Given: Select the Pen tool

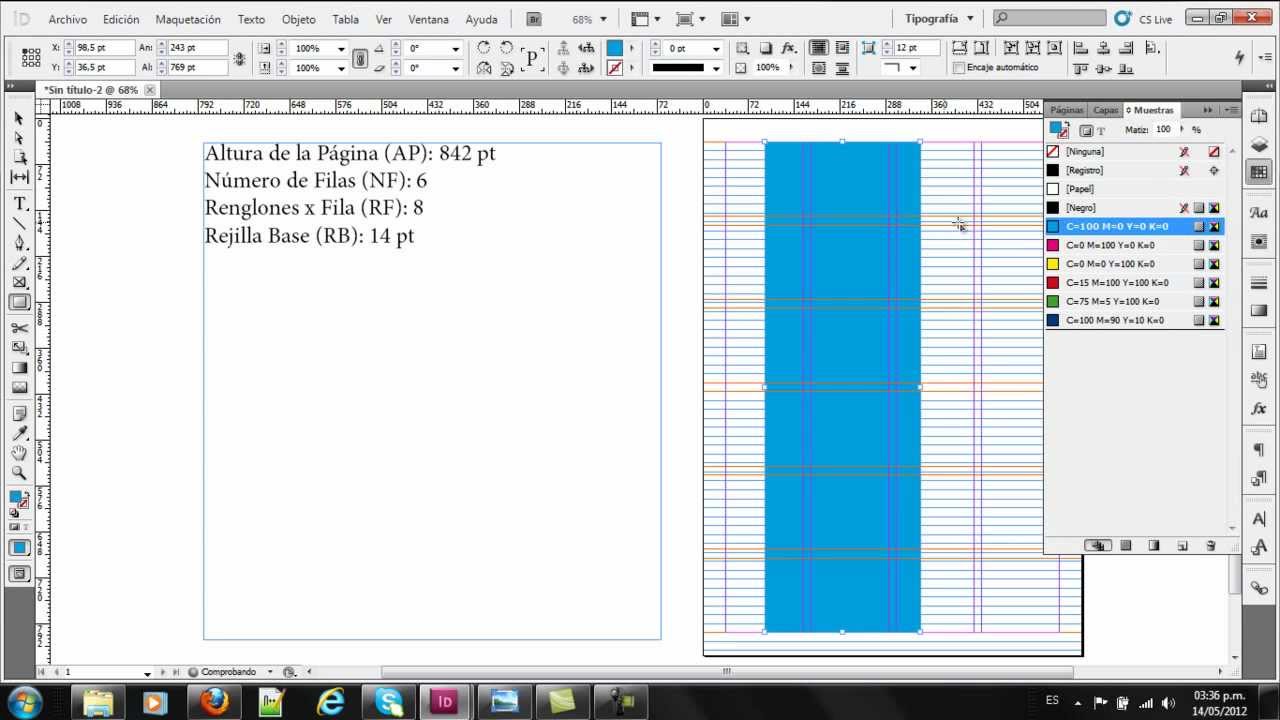Looking at the screenshot, I should click(x=19, y=243).
